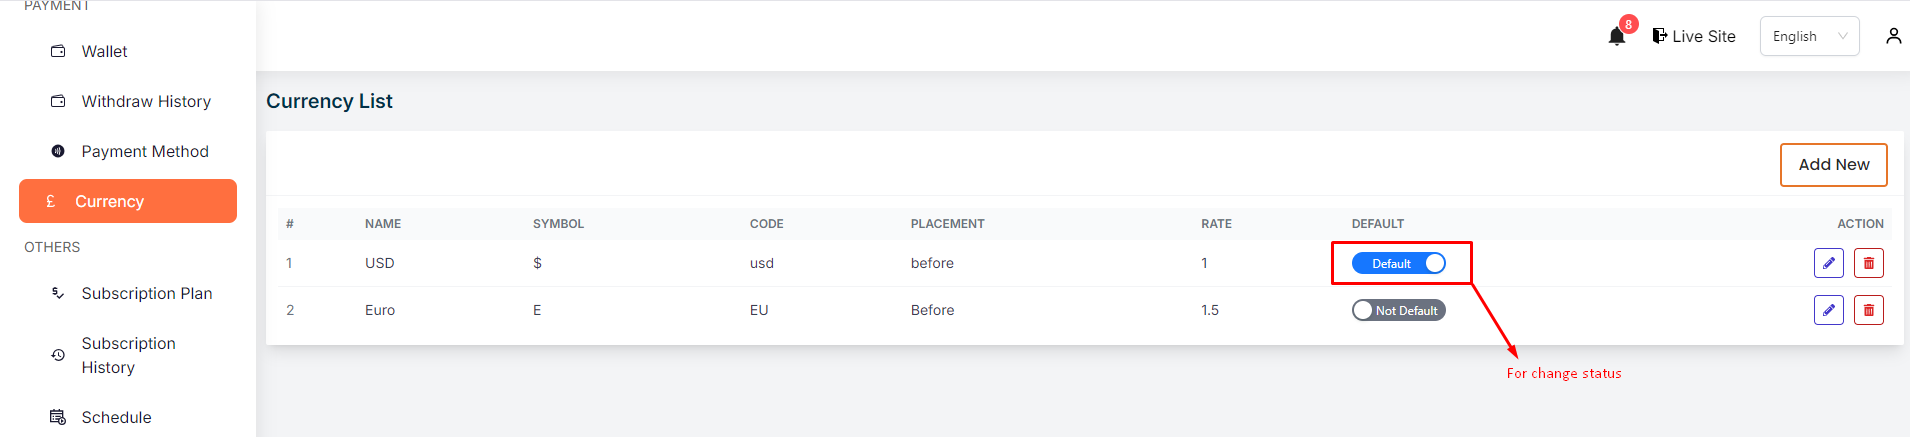This screenshot has width=1910, height=437.
Task: Edit the Euro currency entry
Action: point(1828,310)
